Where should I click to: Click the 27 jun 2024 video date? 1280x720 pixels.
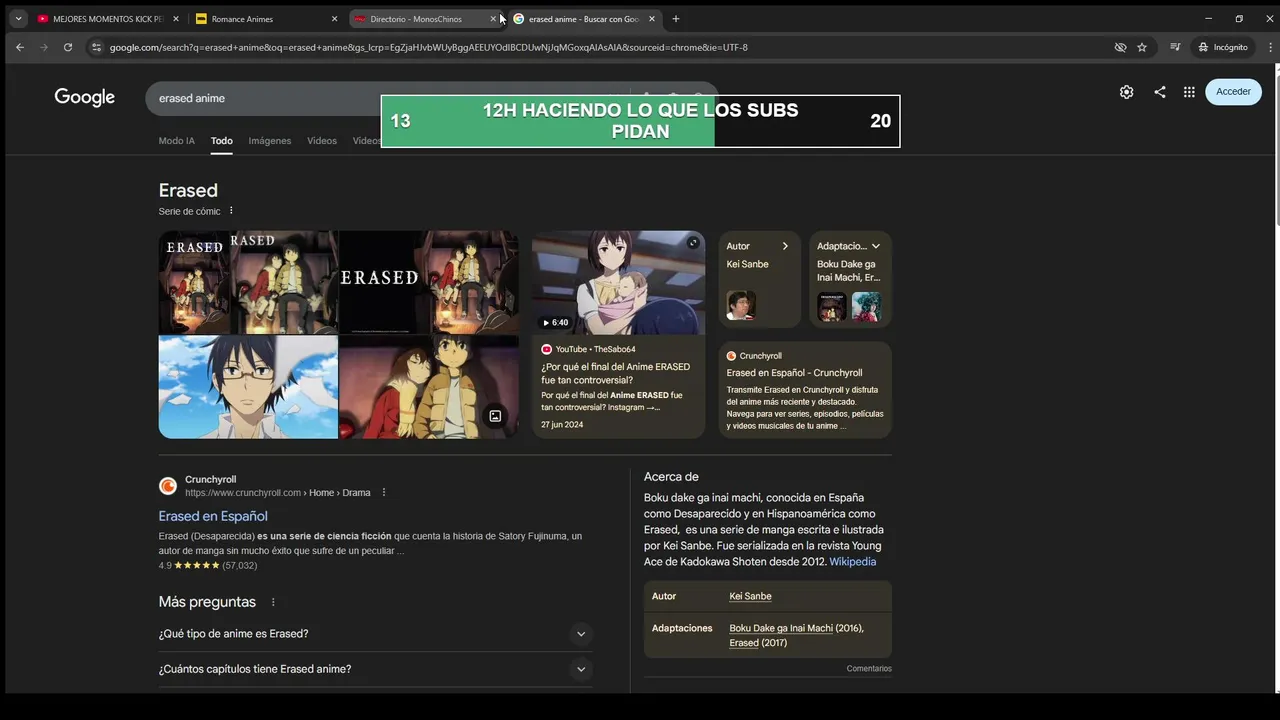[562, 425]
